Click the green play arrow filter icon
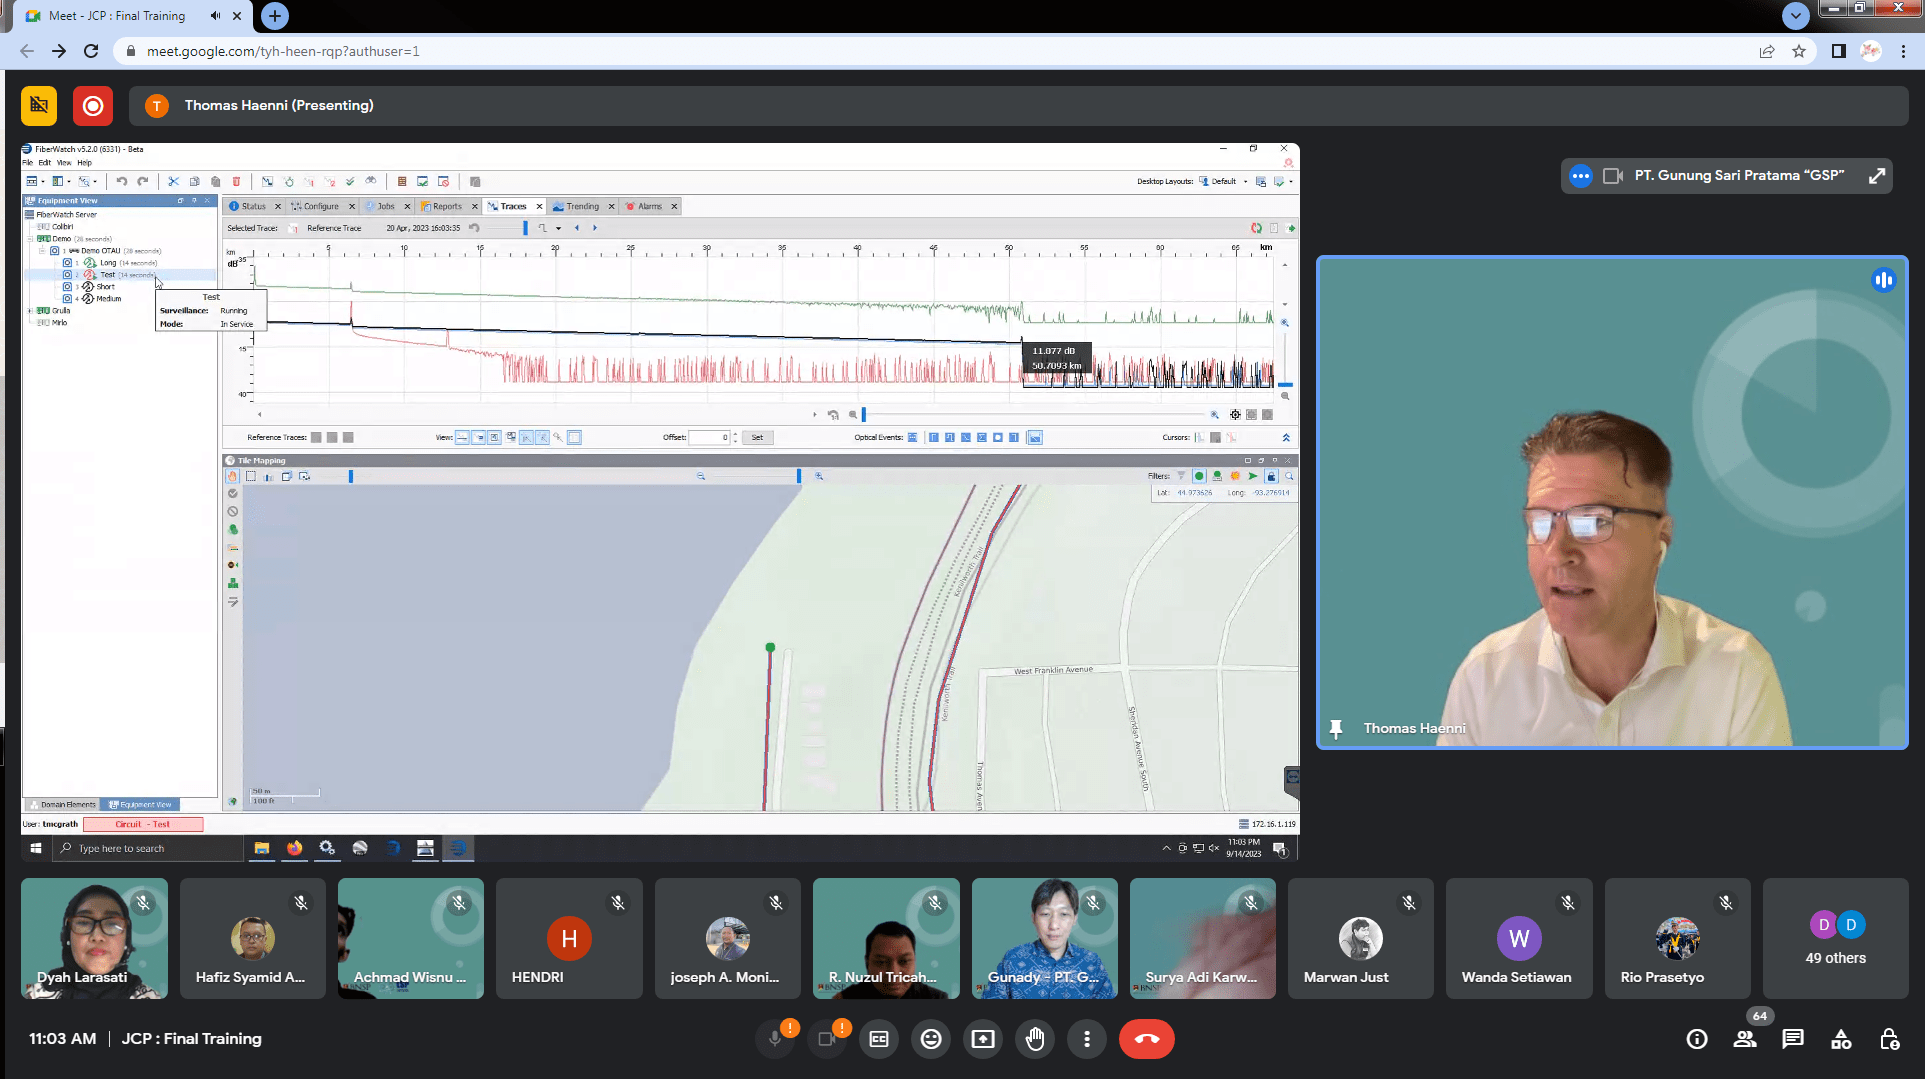The height and width of the screenshot is (1081, 1925). (x=1253, y=476)
